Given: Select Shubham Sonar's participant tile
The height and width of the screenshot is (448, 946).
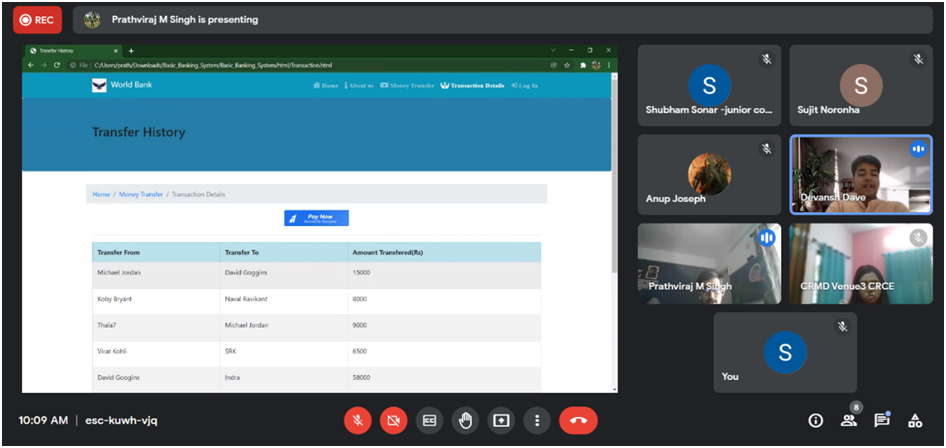Looking at the screenshot, I should [x=709, y=85].
